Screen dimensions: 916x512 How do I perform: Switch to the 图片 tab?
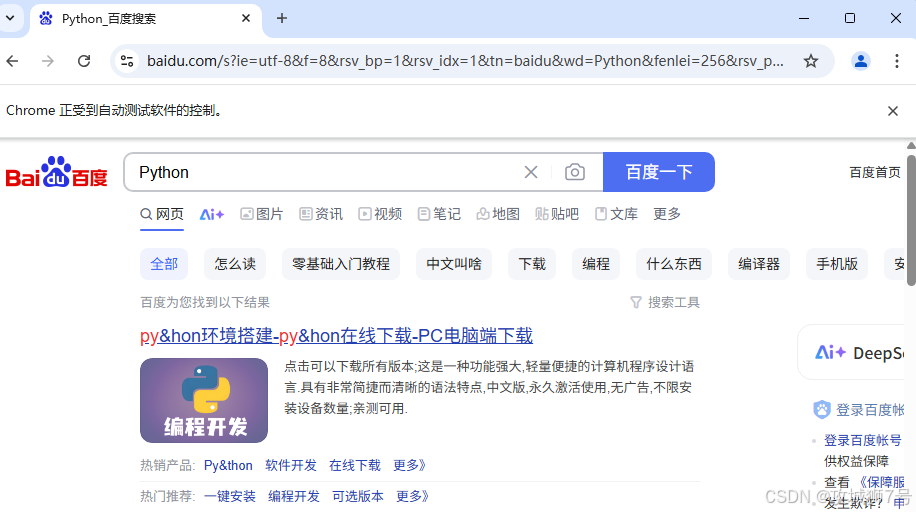(261, 214)
